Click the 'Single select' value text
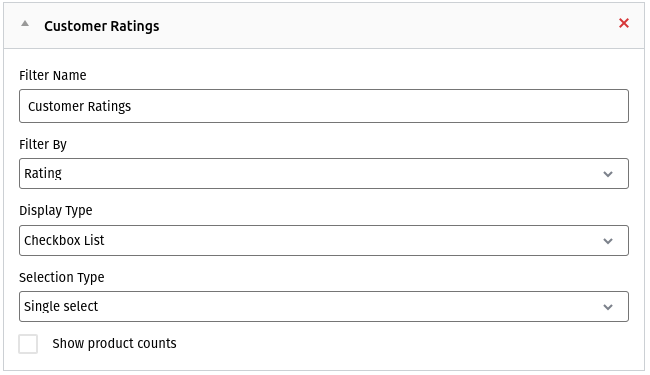650x375 pixels. pos(61,306)
